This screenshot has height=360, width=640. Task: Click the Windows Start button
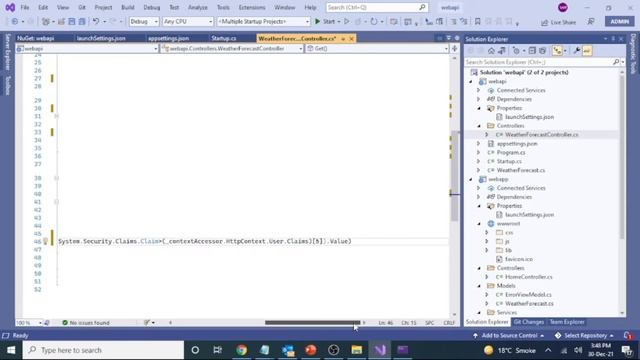click(x=11, y=350)
